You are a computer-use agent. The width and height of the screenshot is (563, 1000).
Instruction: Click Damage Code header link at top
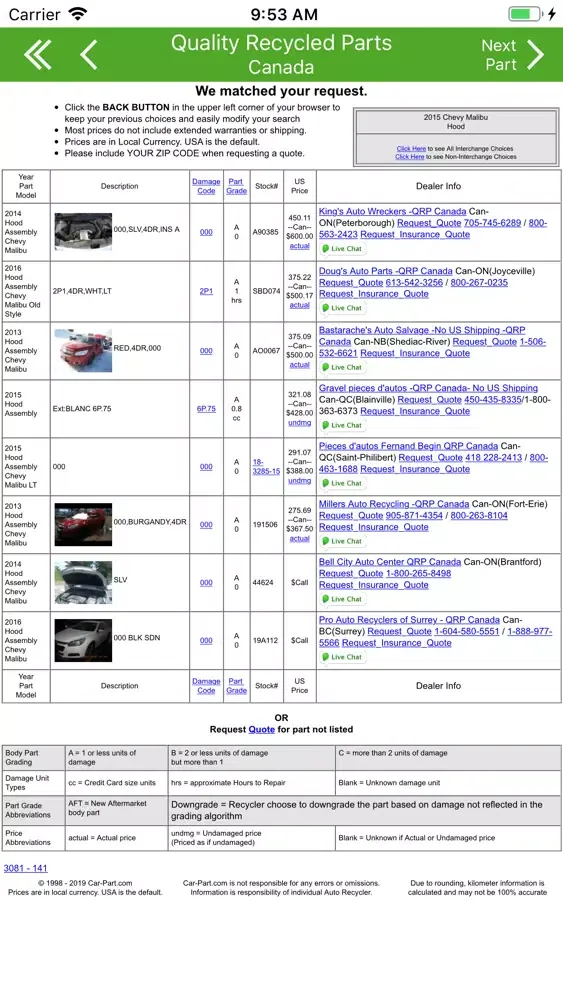coord(206,186)
